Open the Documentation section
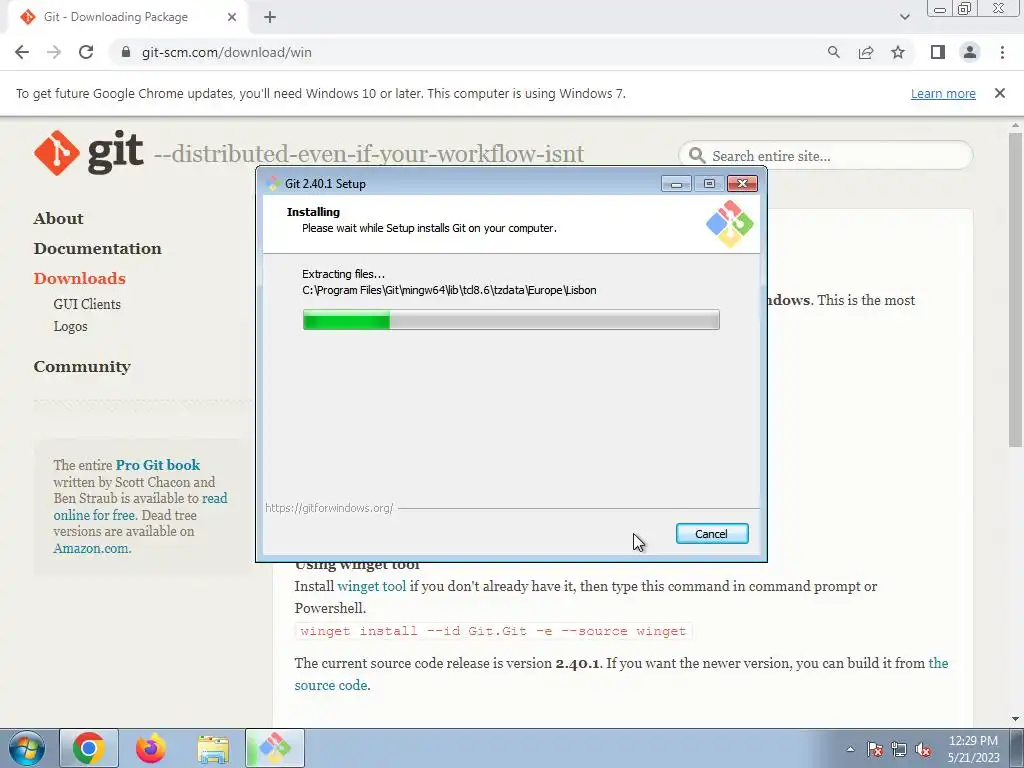The height and width of the screenshot is (768, 1024). [x=97, y=248]
